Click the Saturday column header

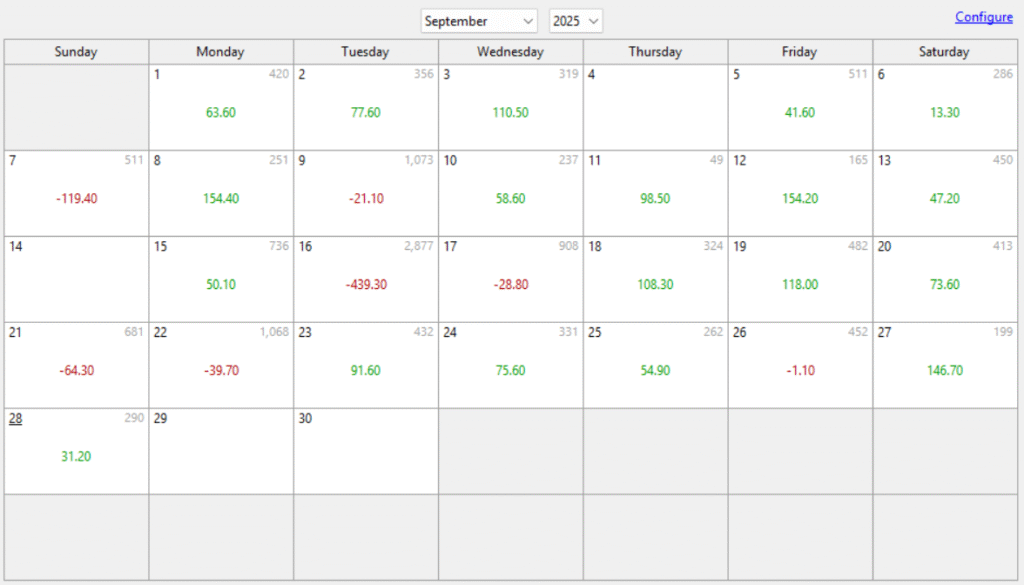point(944,52)
